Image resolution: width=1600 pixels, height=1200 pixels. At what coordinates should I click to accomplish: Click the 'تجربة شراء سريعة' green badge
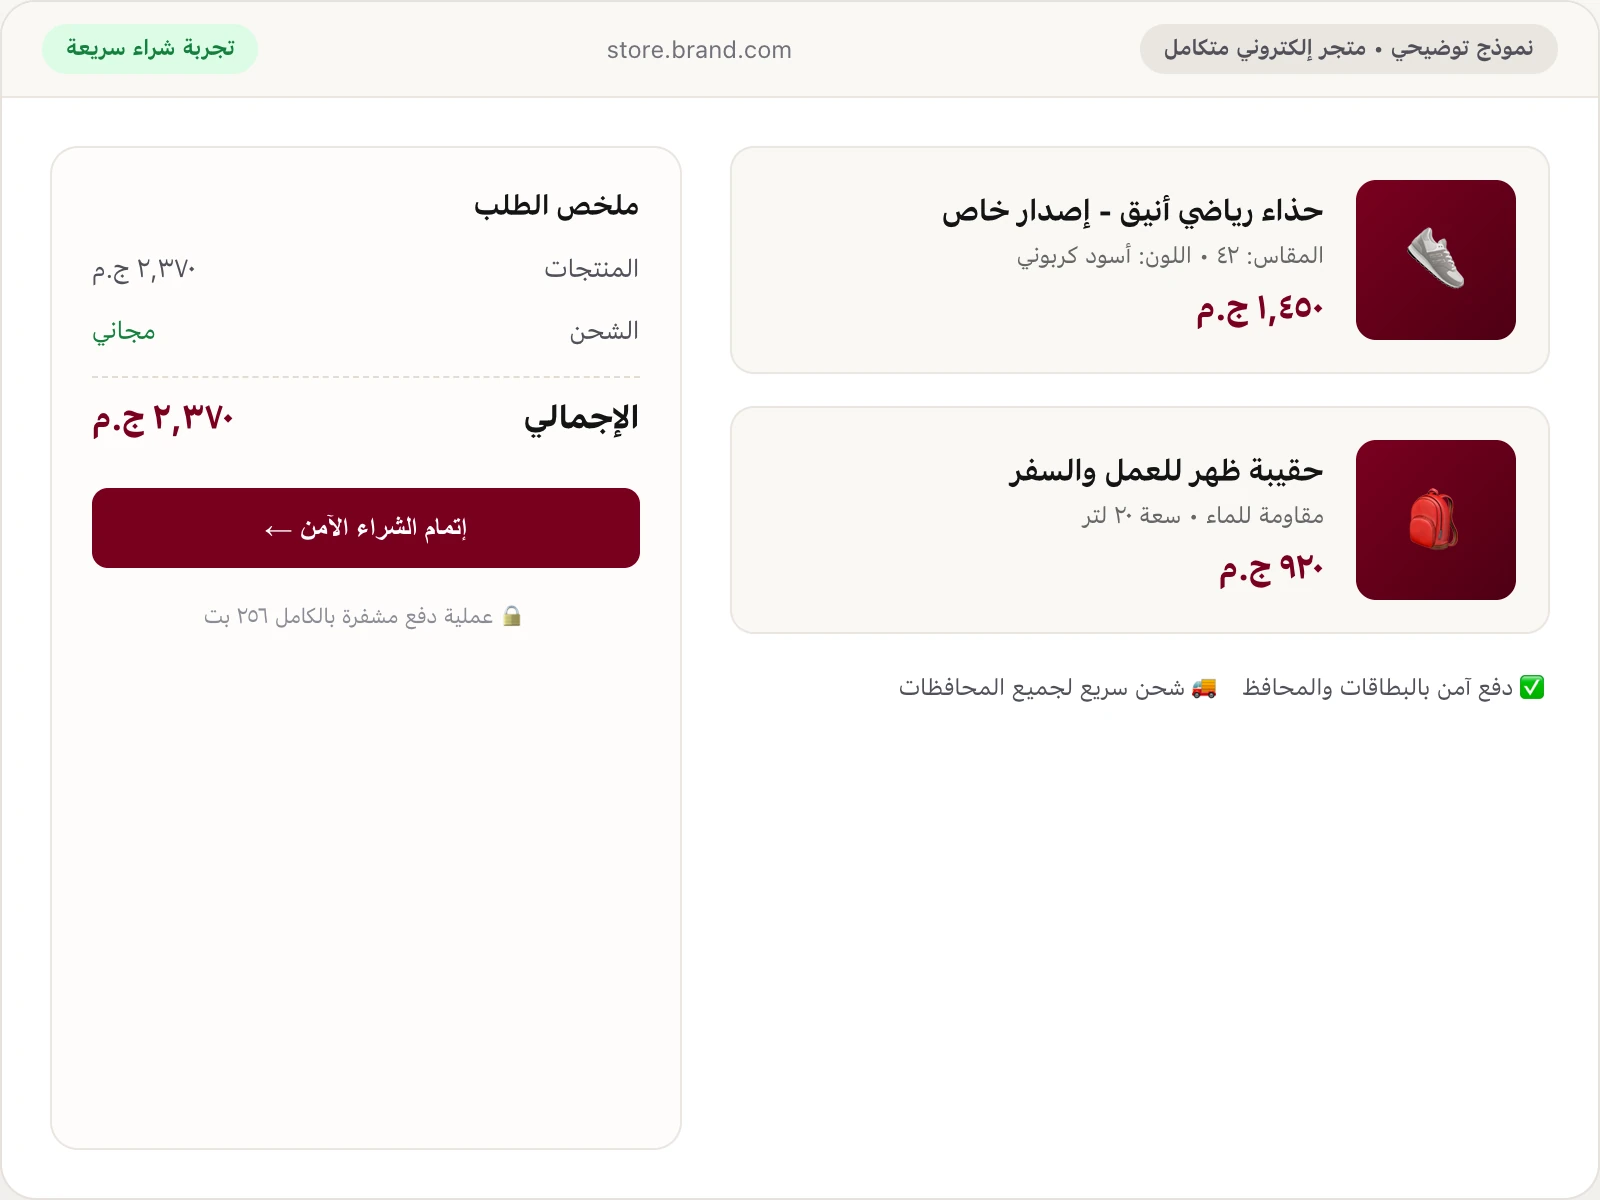point(150,49)
